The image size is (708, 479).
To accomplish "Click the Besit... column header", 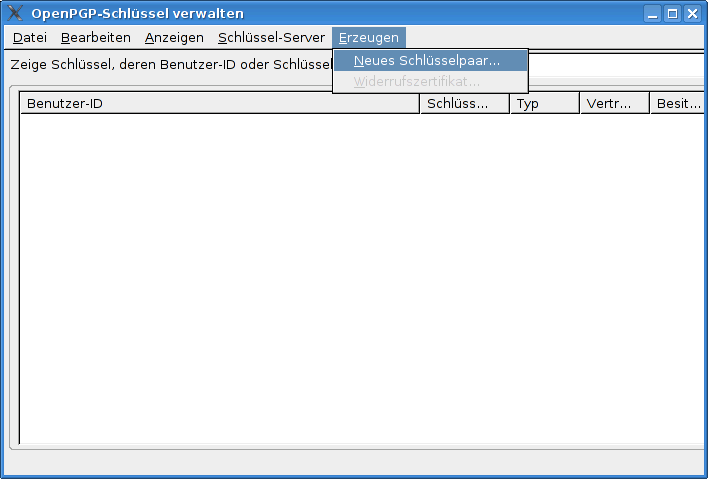I will 678,104.
